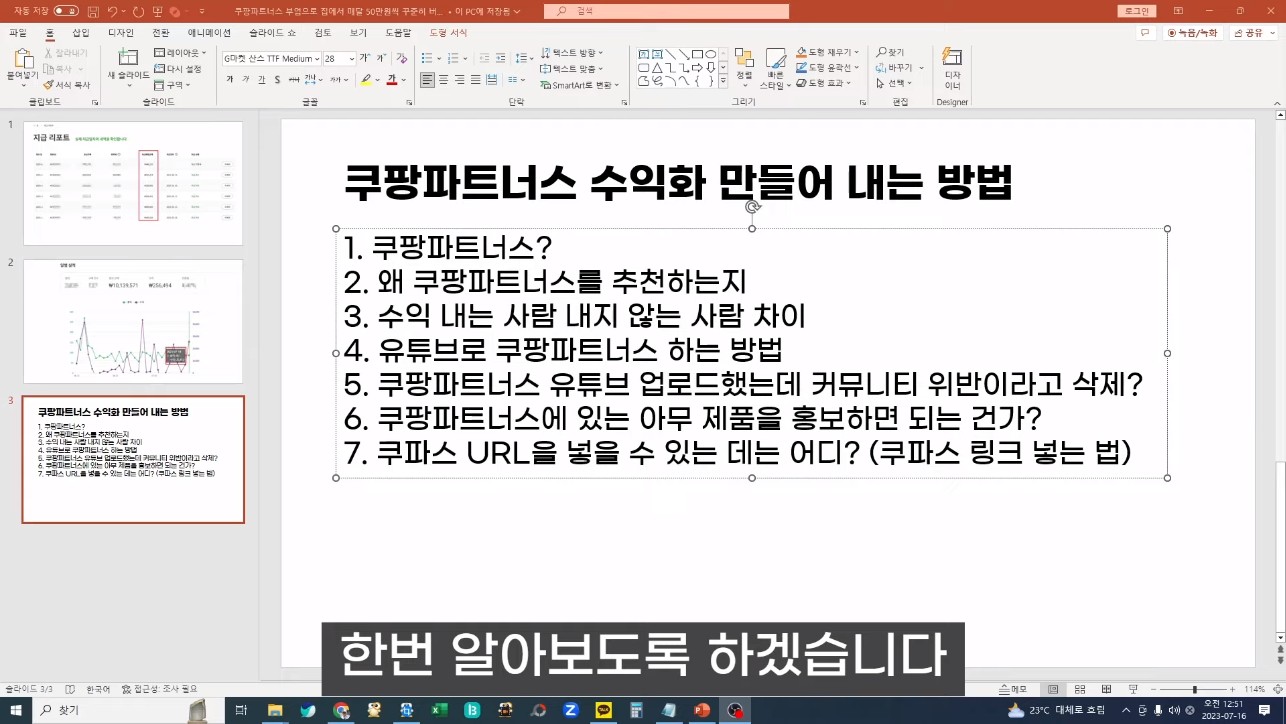The image size is (1286, 724).
Task: Expand the shapes gallery more arrow
Action: [724, 82]
